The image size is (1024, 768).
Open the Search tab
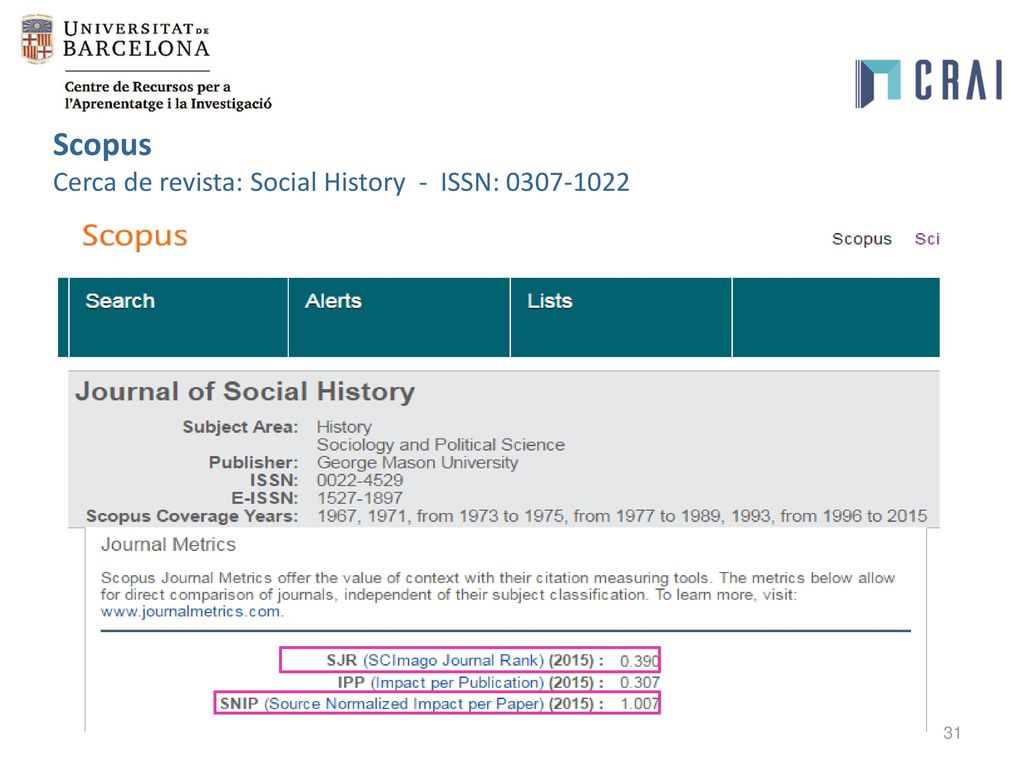pos(178,317)
